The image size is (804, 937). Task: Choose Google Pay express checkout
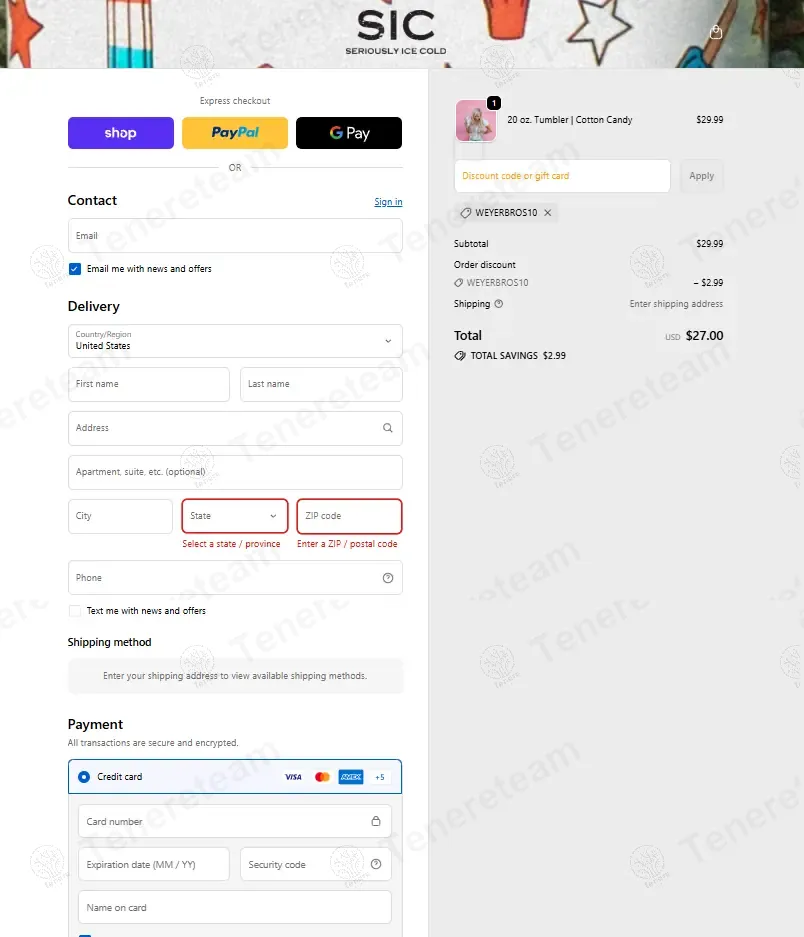click(349, 133)
